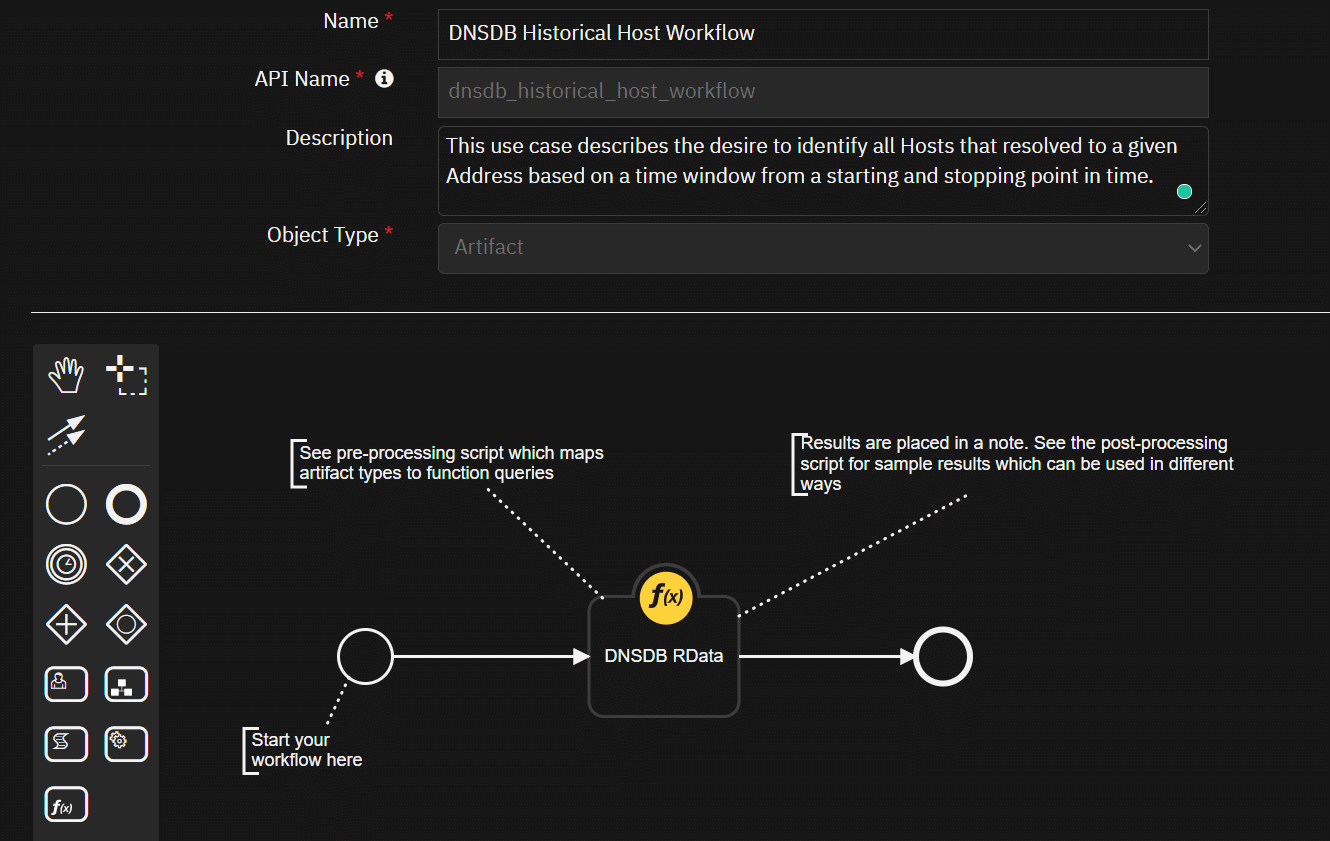Choose the user task palette icon
This screenshot has height=841, width=1330.
coord(66,684)
